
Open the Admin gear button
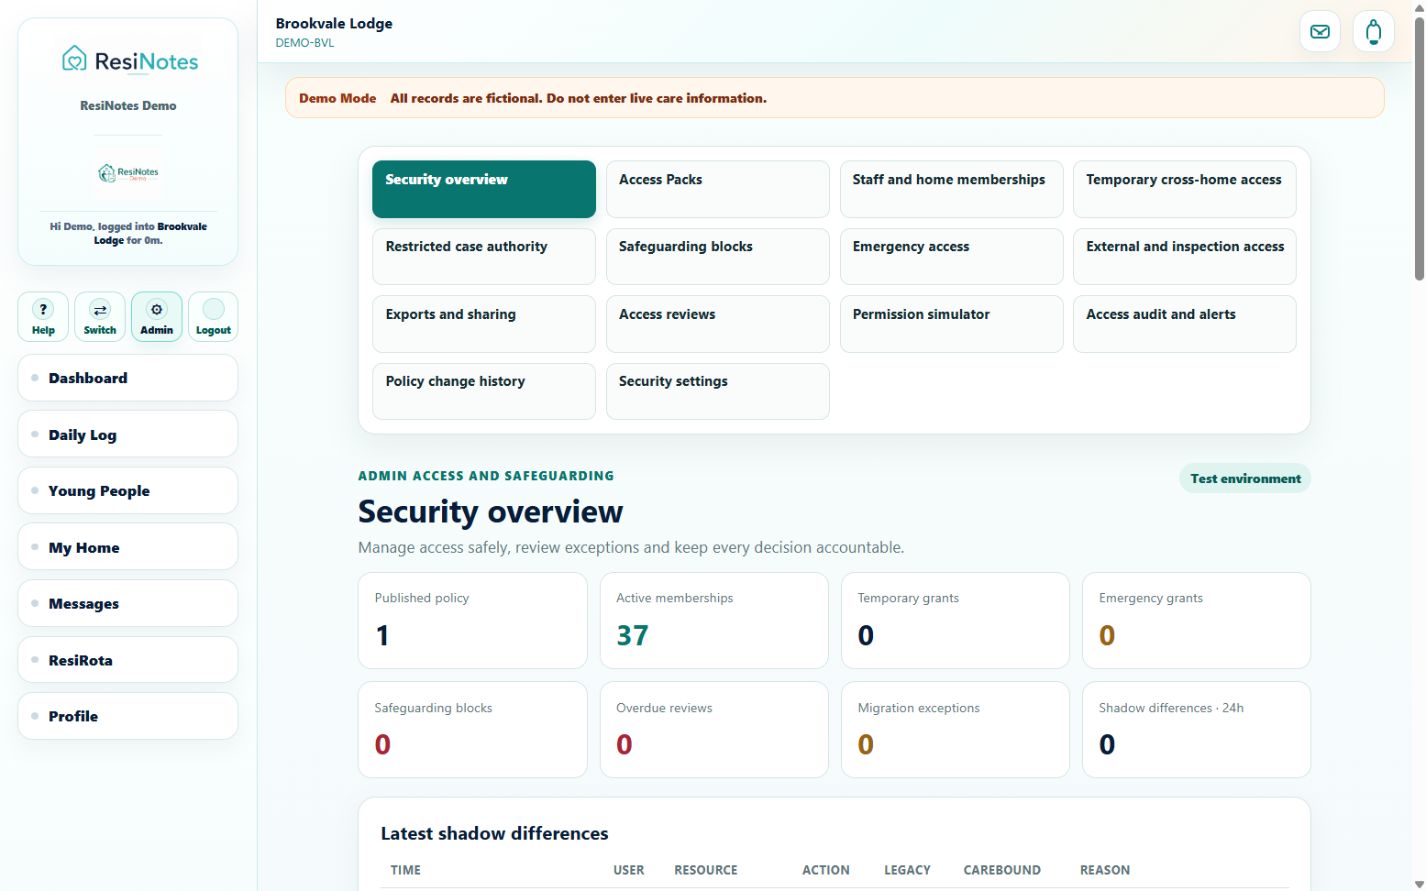tap(157, 317)
